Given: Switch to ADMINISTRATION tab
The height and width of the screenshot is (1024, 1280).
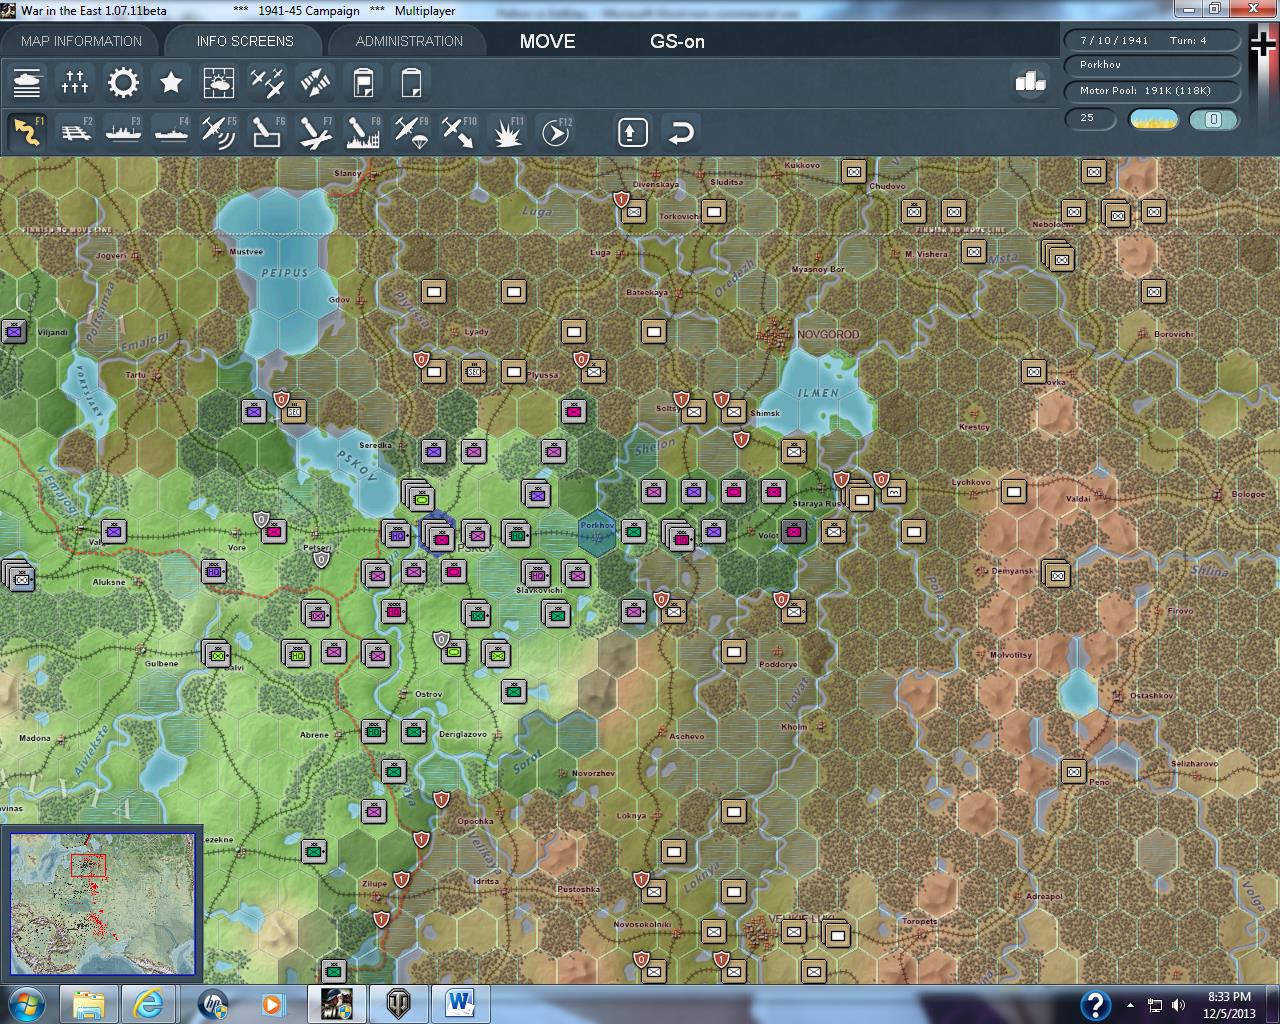Looking at the screenshot, I should [409, 41].
